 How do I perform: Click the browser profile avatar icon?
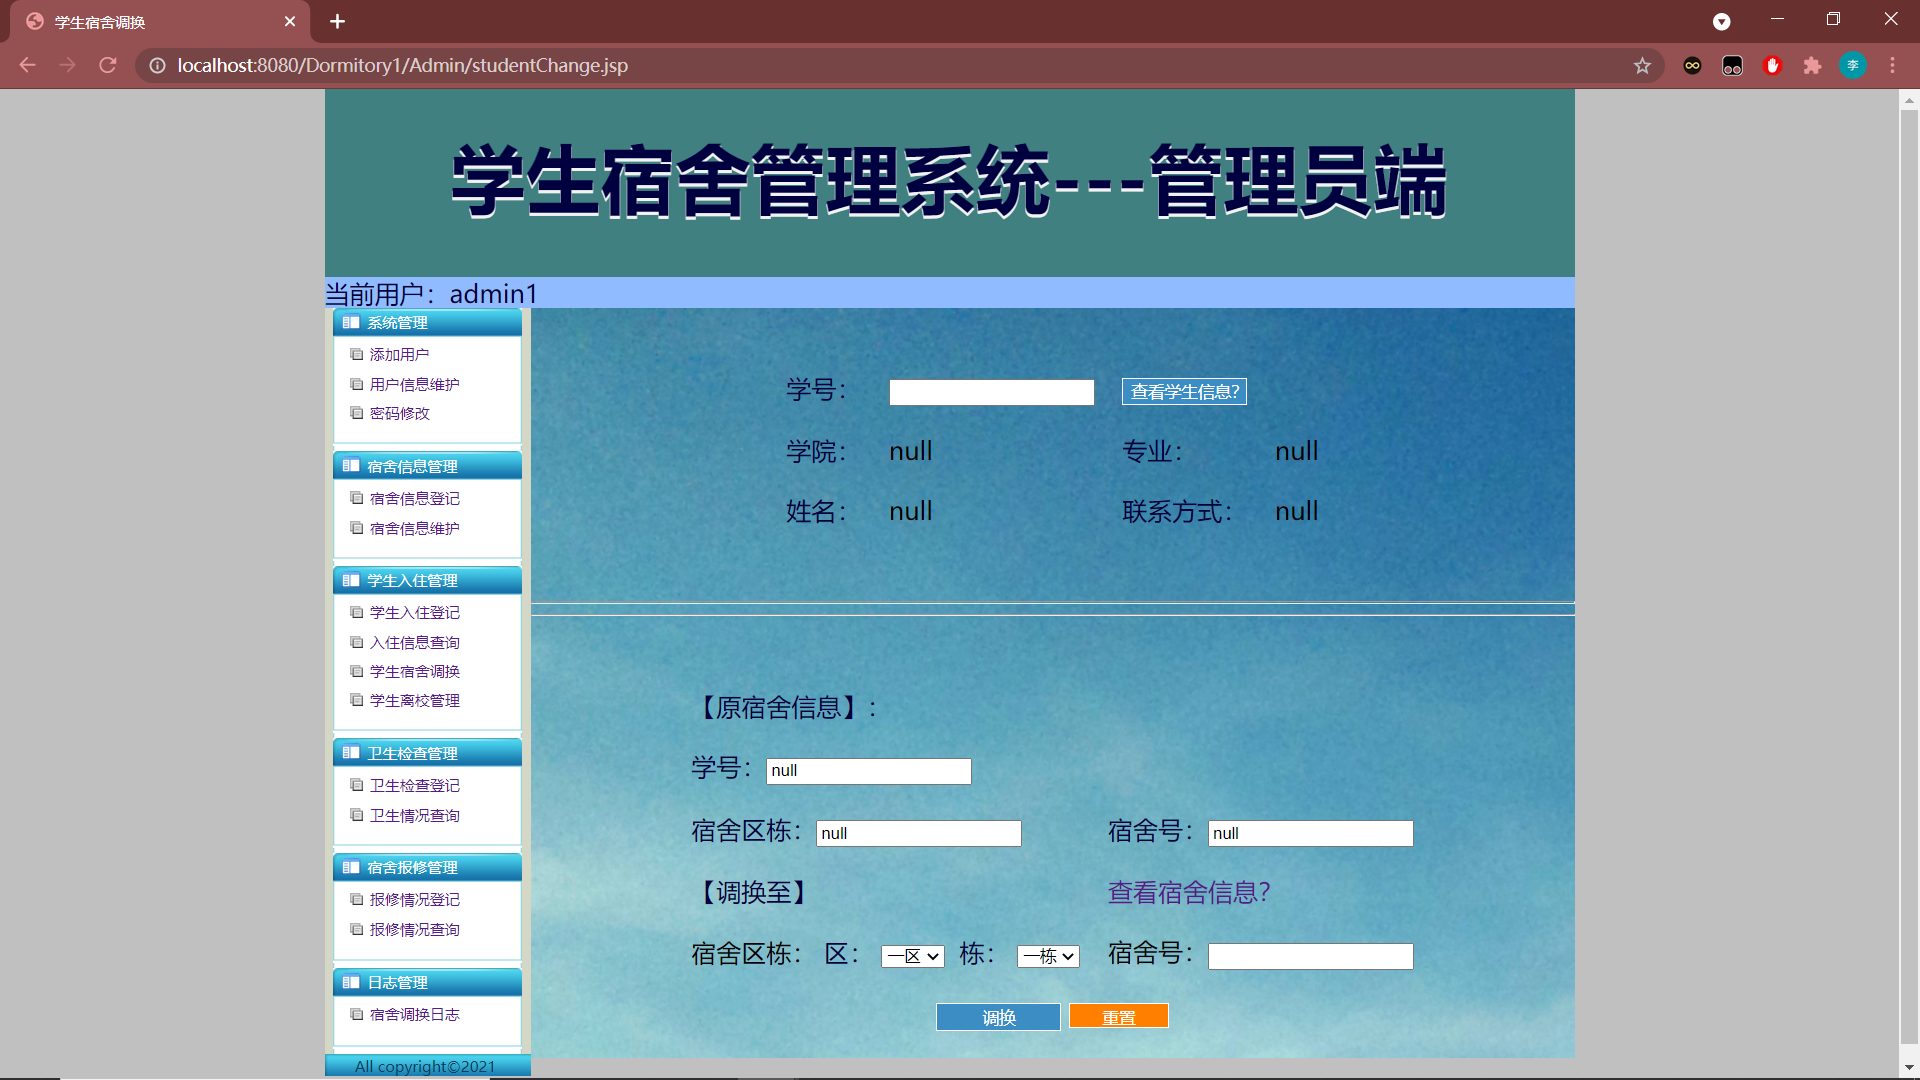1853,65
